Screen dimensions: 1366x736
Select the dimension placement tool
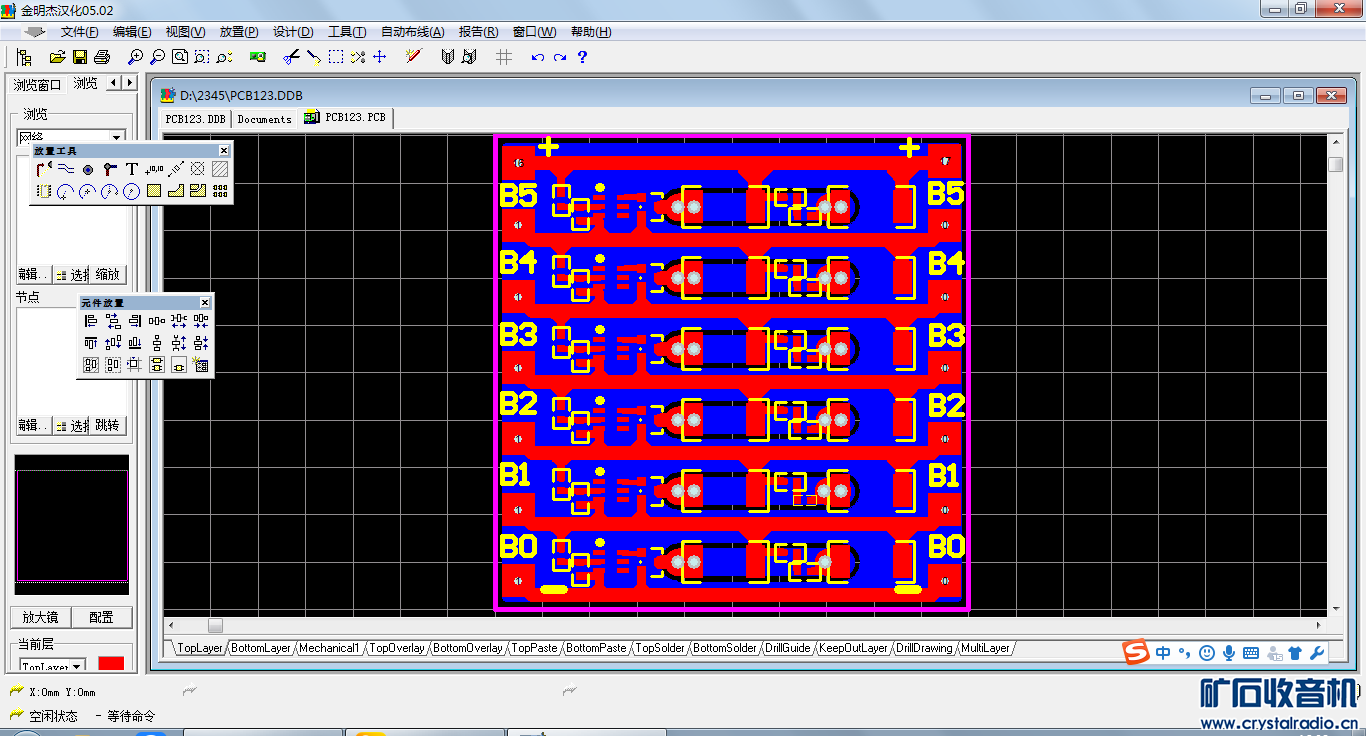175,169
